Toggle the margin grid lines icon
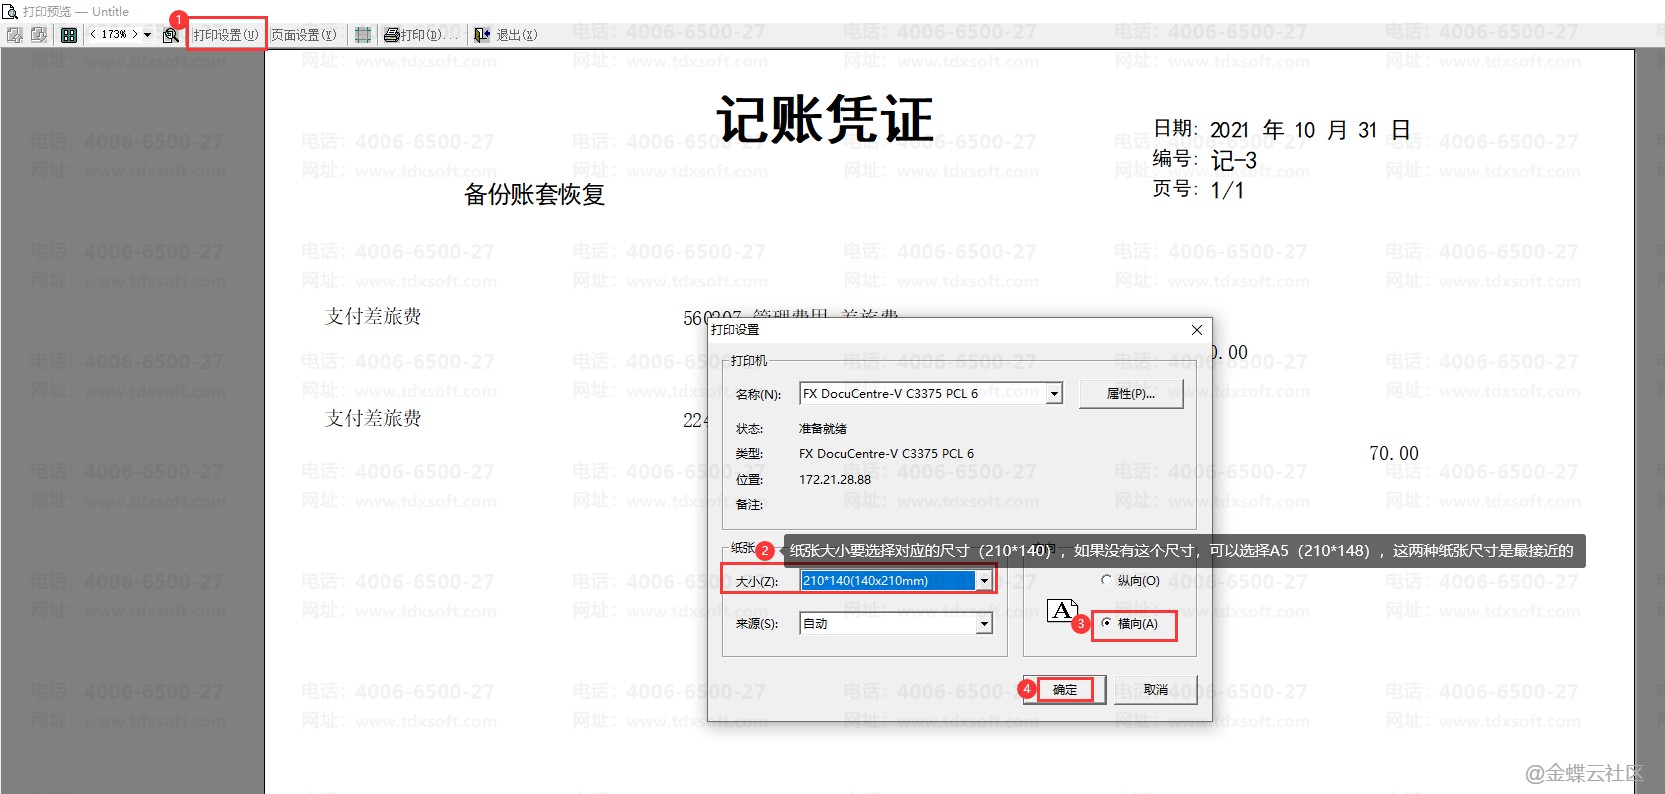 pyautogui.click(x=363, y=35)
